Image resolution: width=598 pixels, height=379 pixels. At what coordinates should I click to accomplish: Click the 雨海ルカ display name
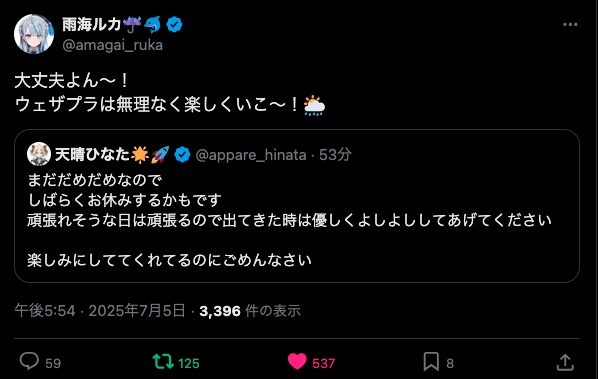[92, 24]
